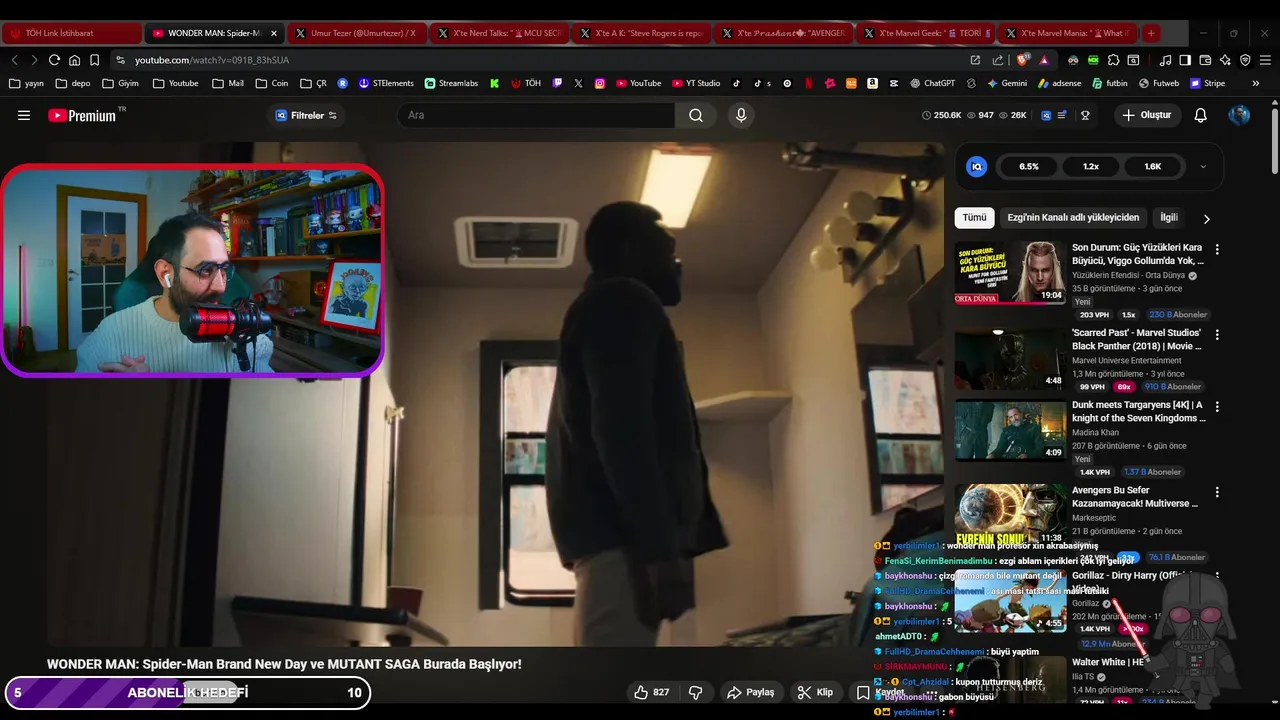Open Son Durum Güç Yüzükleri video thumbnail

pos(1010,272)
